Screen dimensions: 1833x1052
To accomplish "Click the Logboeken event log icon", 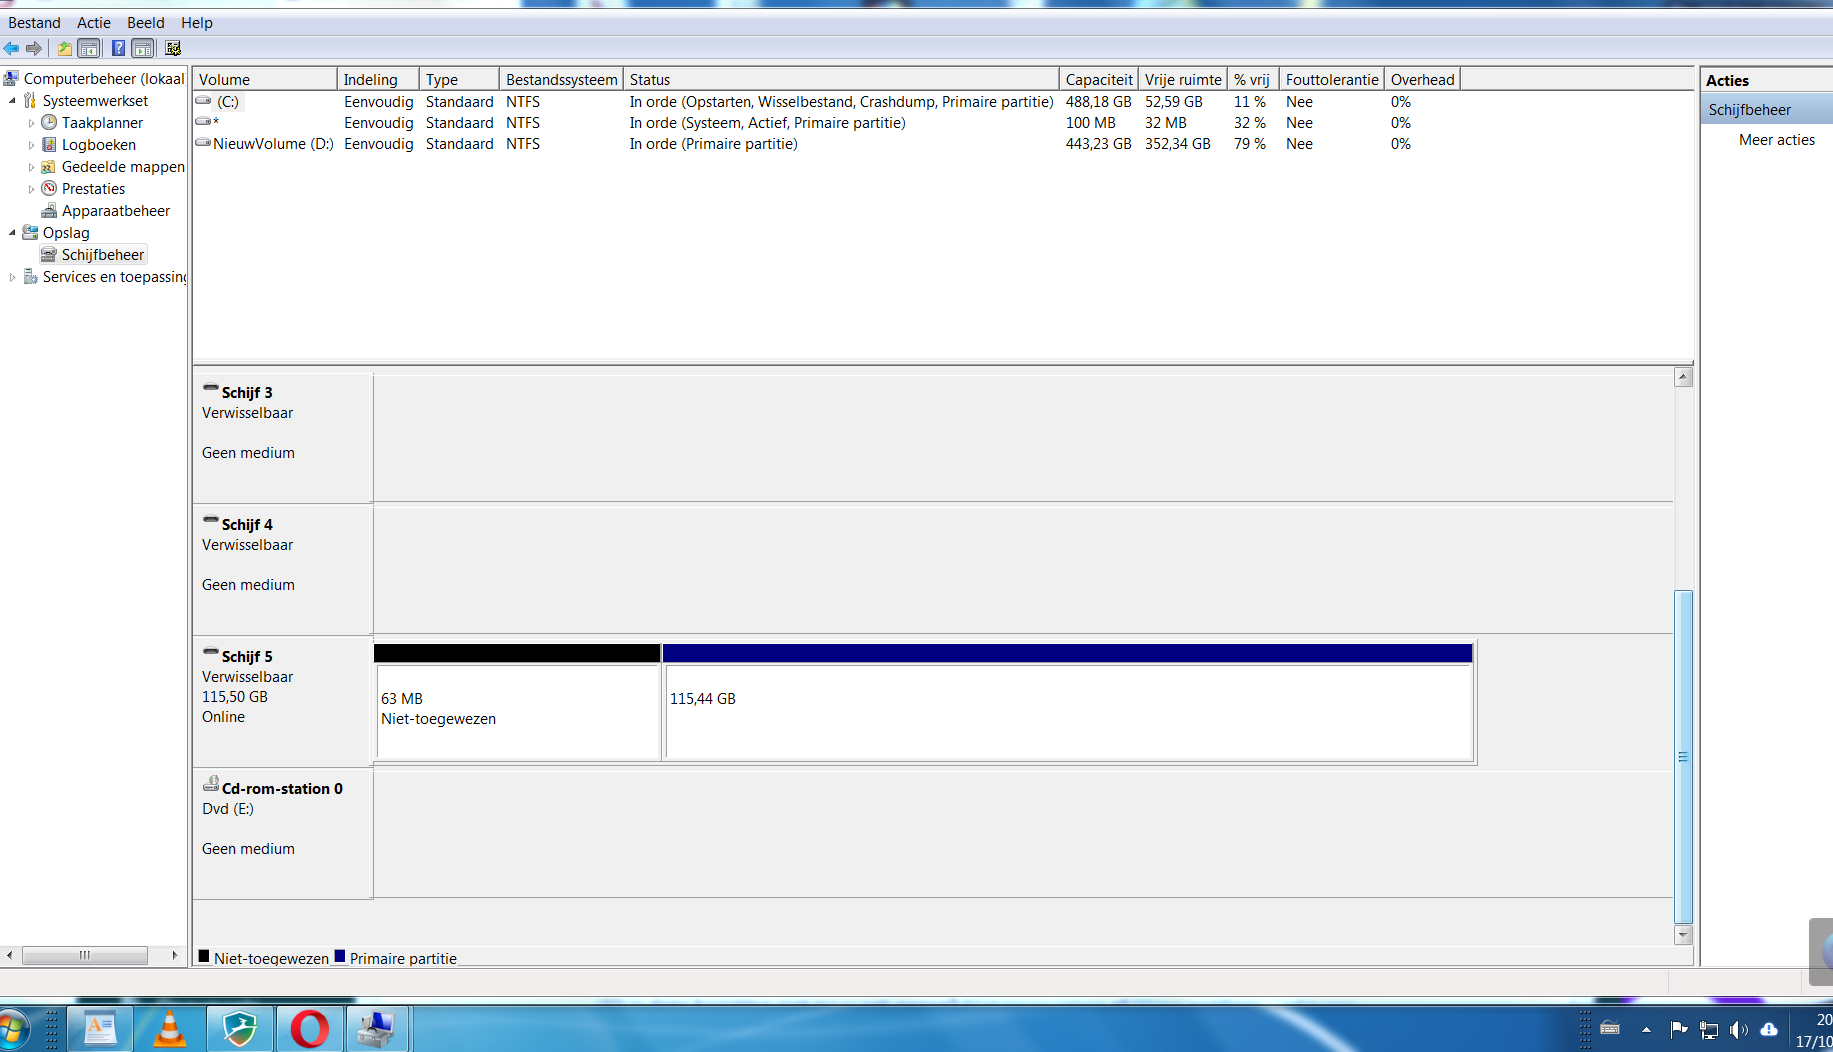I will coord(49,144).
